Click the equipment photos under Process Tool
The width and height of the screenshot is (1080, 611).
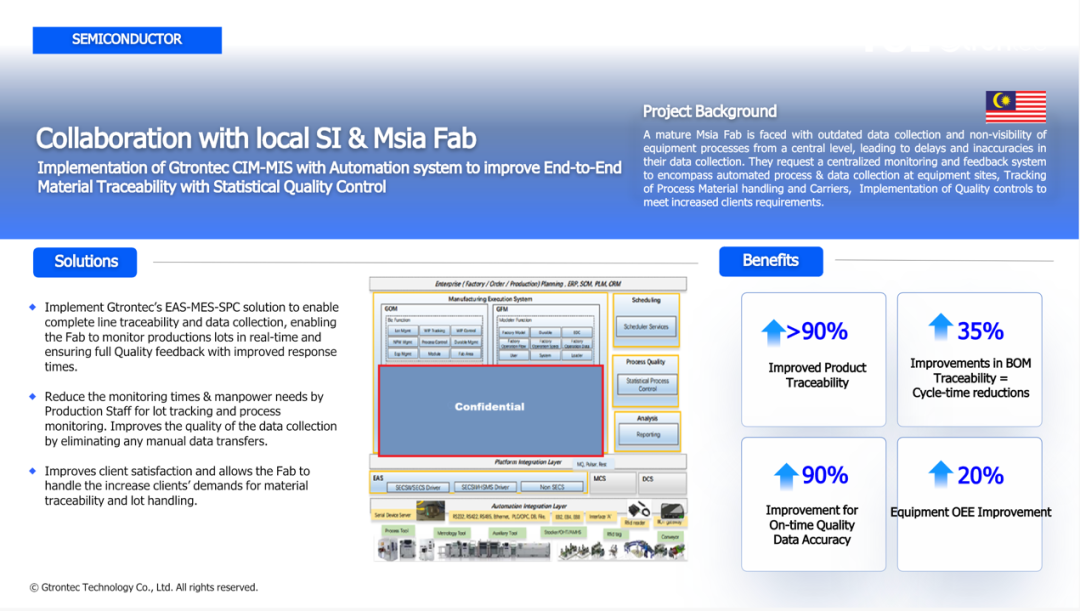pyautogui.click(x=396, y=549)
